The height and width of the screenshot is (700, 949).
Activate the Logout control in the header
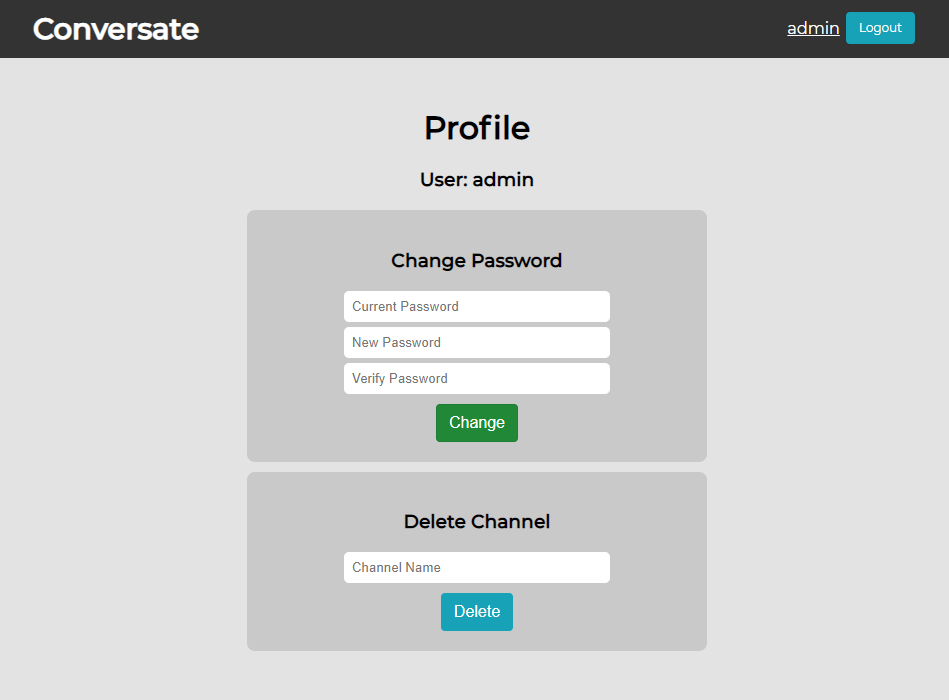click(x=879, y=28)
